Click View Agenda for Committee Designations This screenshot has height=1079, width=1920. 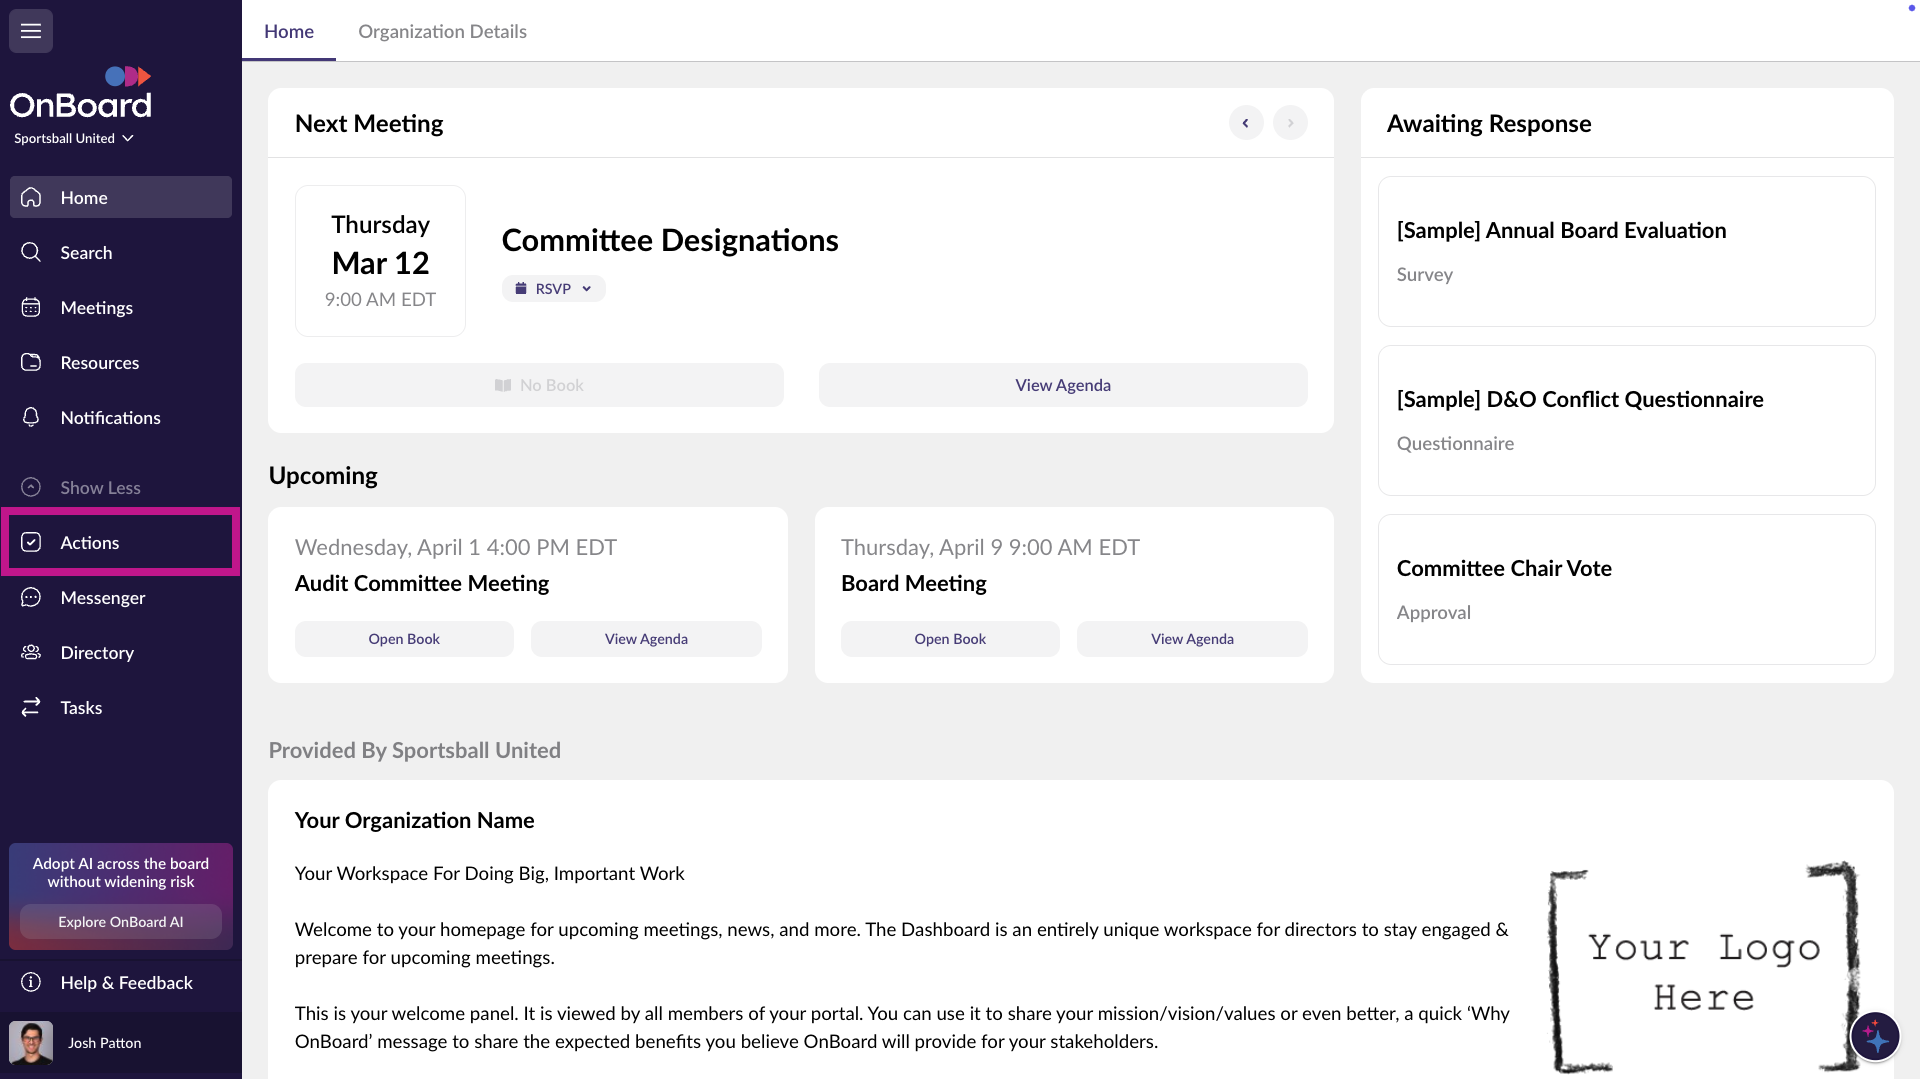(x=1062, y=385)
